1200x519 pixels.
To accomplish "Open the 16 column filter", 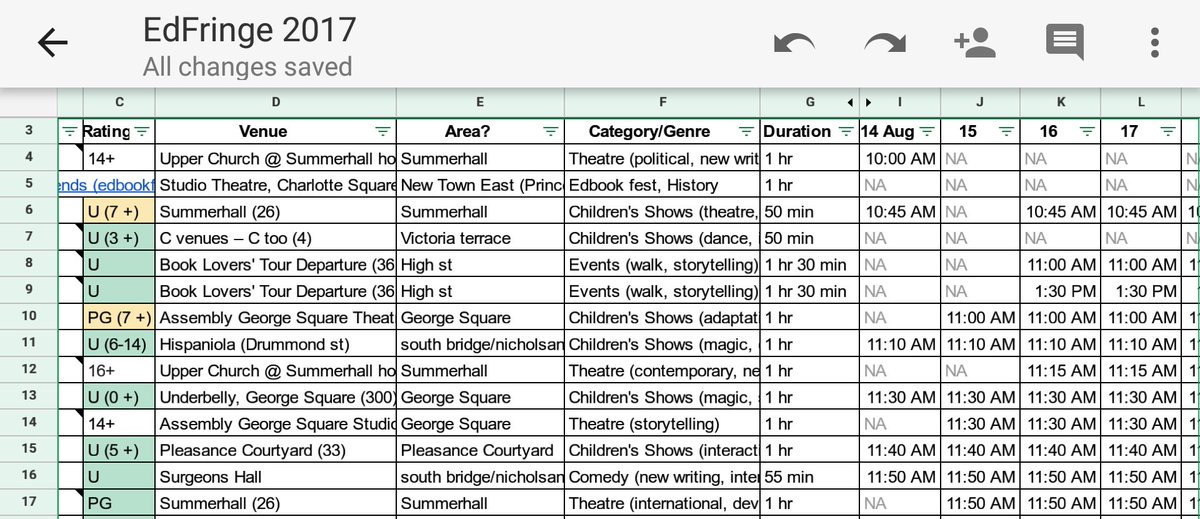I will point(1086,131).
